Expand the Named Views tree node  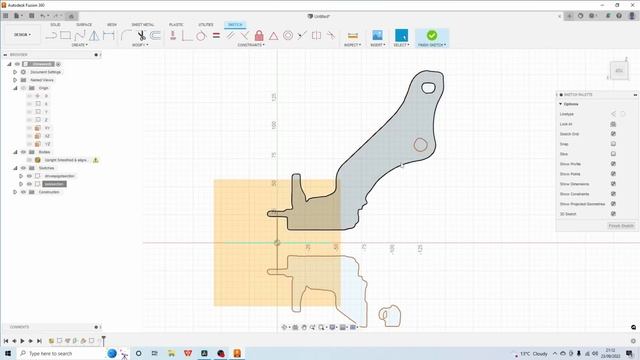click(15, 80)
